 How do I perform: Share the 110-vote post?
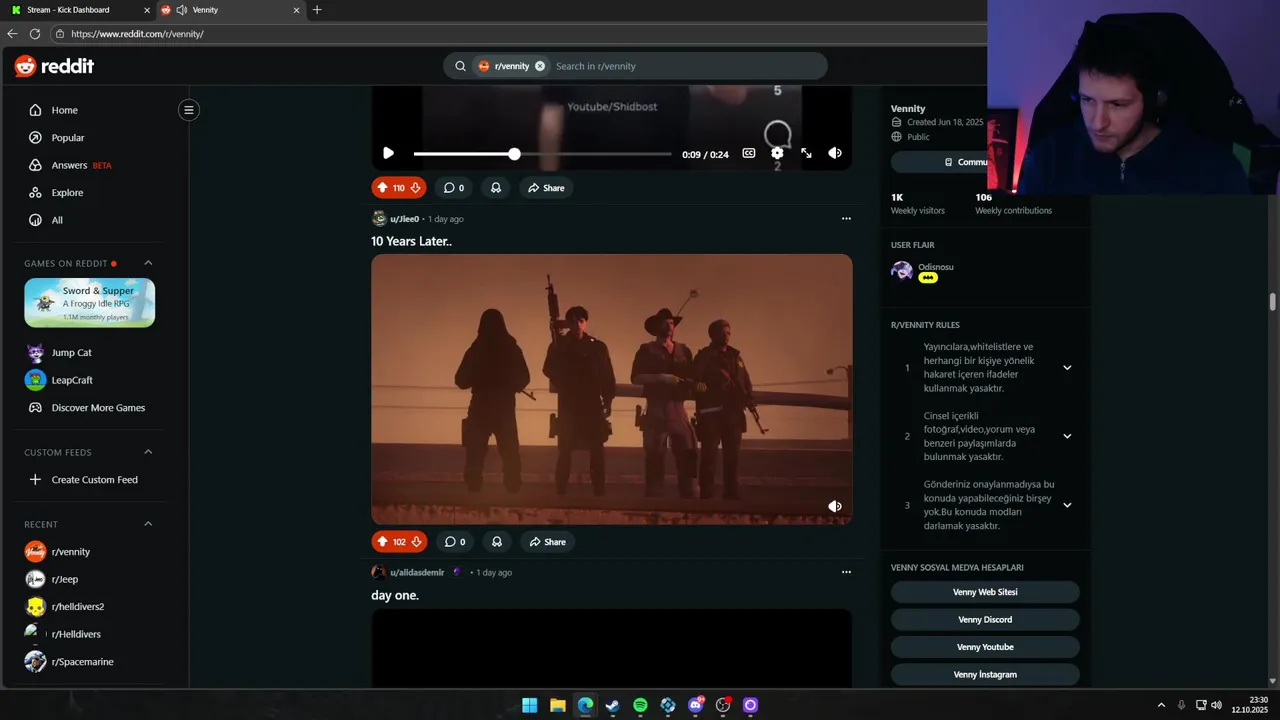546,188
